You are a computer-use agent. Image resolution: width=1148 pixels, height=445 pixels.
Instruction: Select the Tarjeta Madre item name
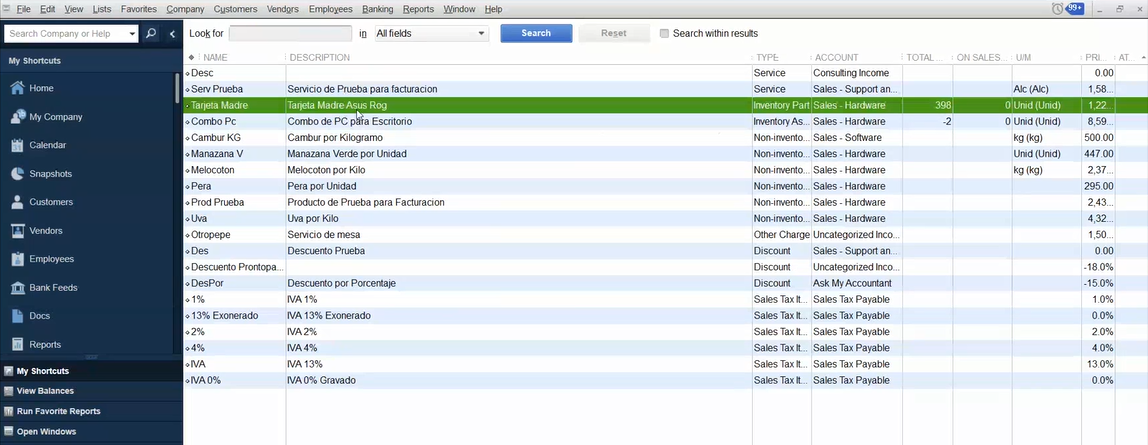[x=219, y=105]
